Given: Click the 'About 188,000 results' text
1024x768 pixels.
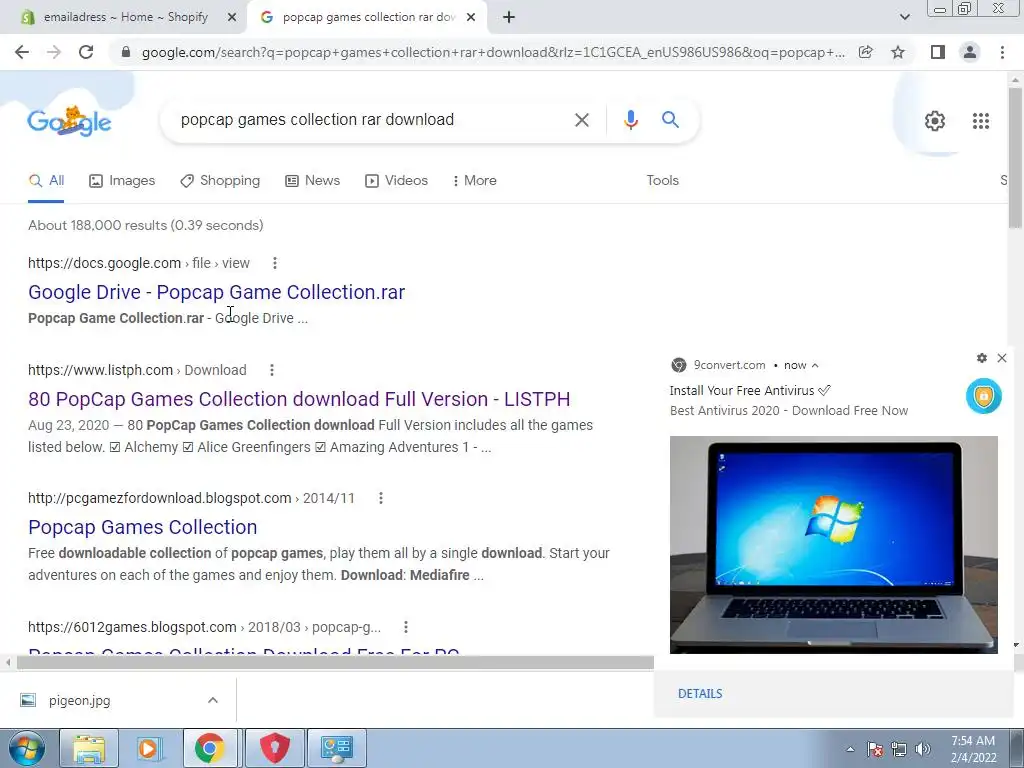Looking at the screenshot, I should (x=146, y=225).
